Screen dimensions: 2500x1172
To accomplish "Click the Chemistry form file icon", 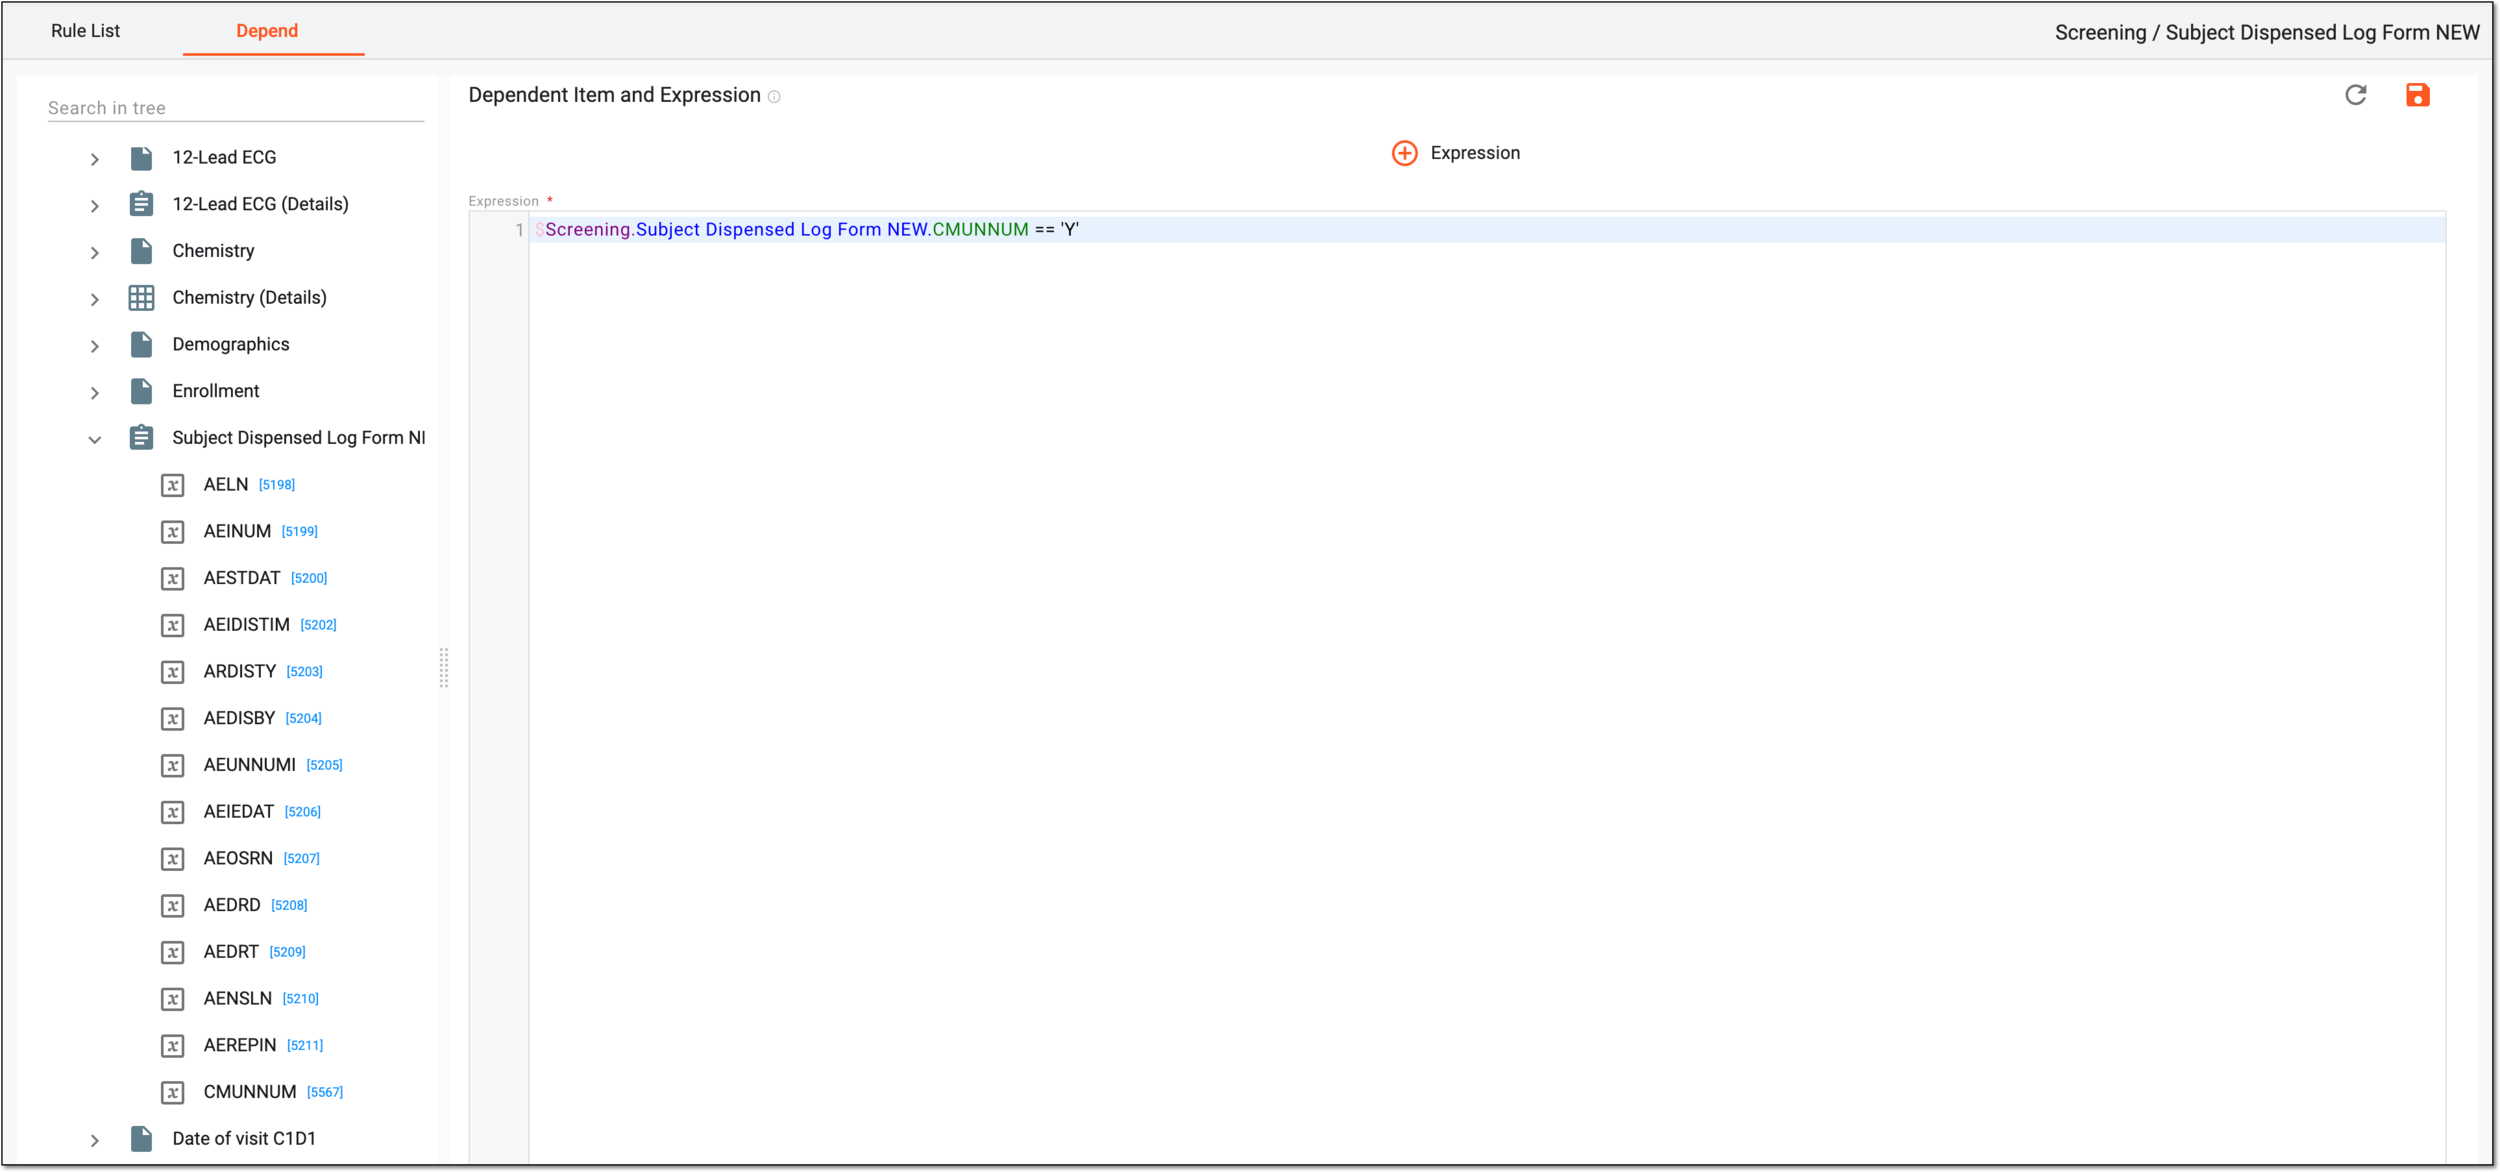I will (x=142, y=251).
